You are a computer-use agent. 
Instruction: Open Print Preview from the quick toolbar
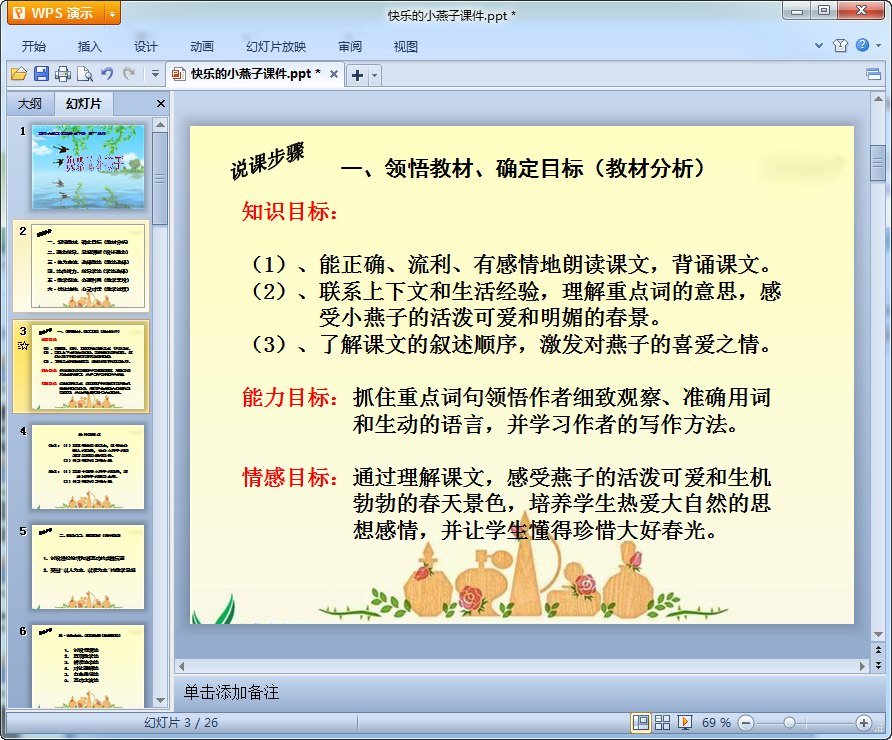[x=85, y=74]
